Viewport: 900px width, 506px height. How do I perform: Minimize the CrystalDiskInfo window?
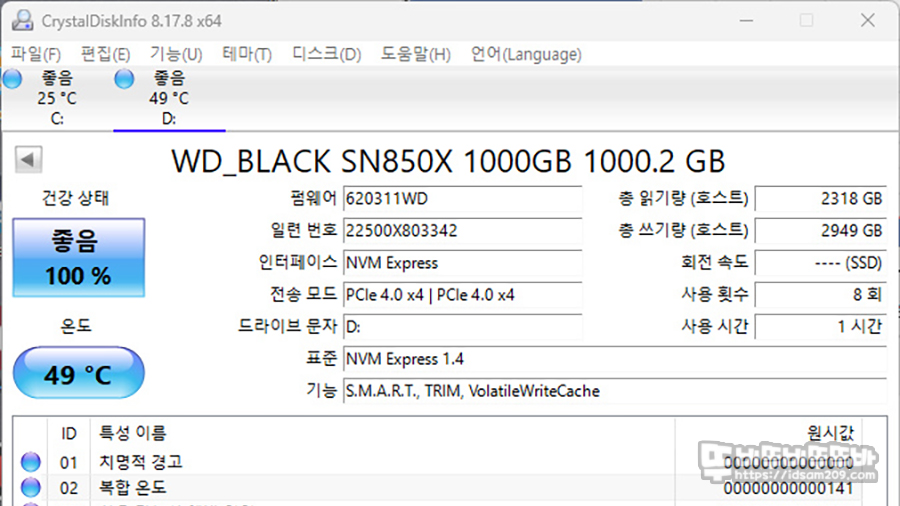tap(746, 21)
